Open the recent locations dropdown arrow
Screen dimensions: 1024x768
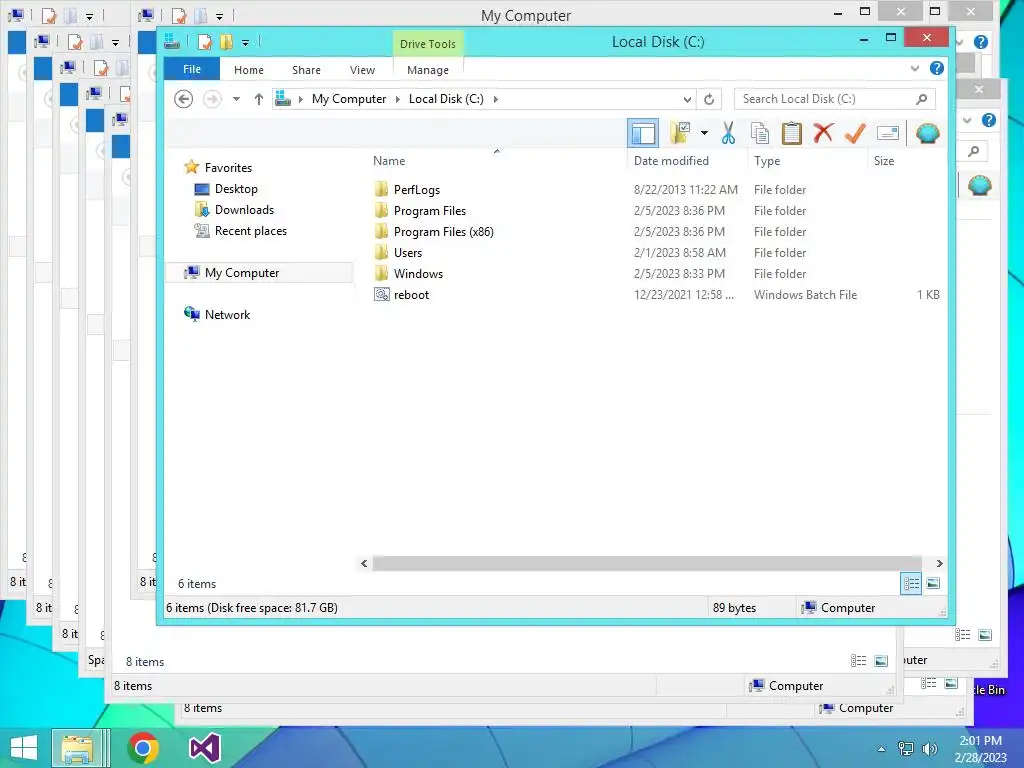click(236, 99)
